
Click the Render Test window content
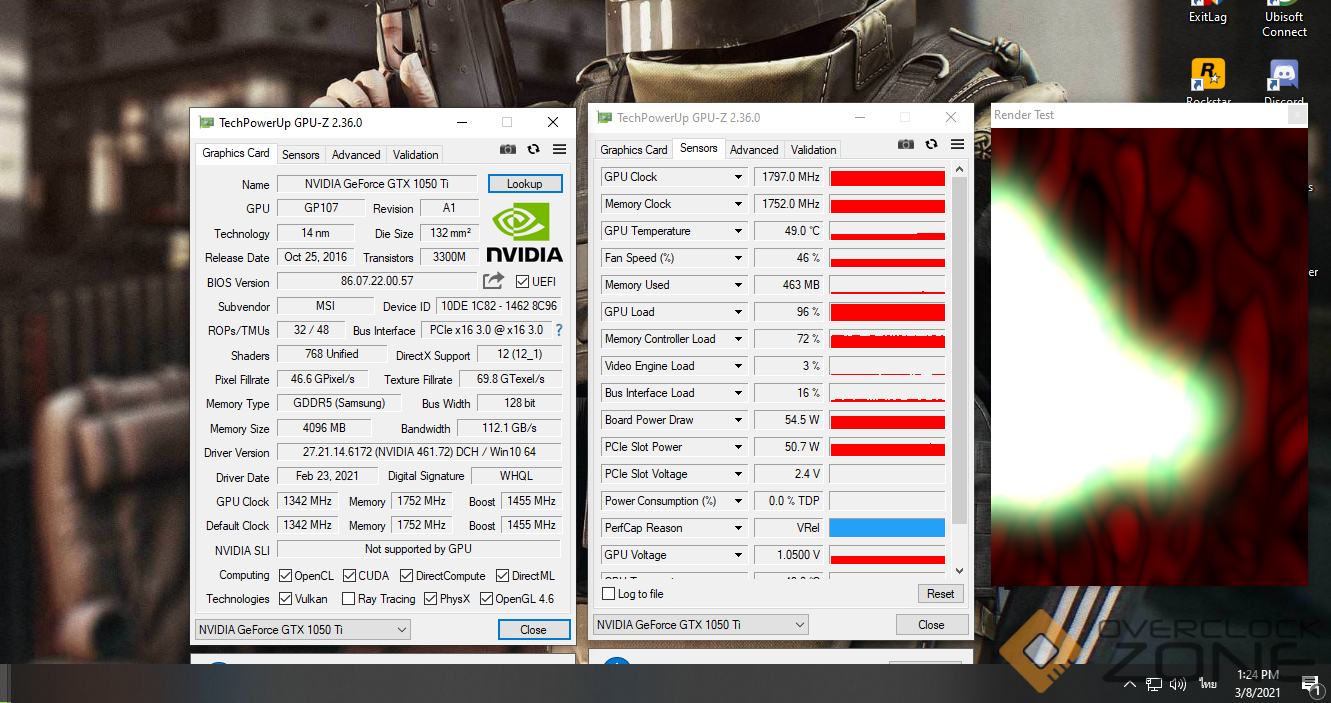(1149, 356)
